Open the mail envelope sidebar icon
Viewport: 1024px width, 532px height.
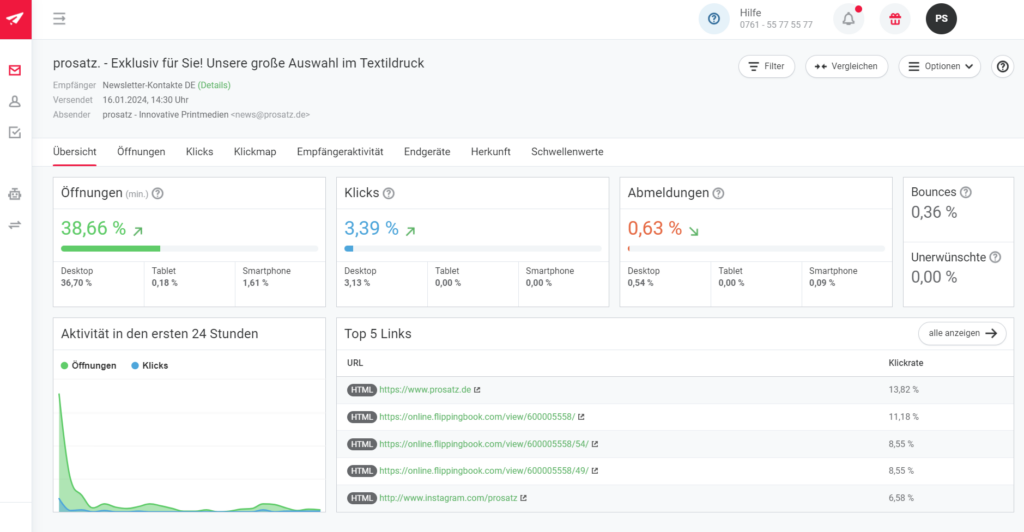(15, 70)
